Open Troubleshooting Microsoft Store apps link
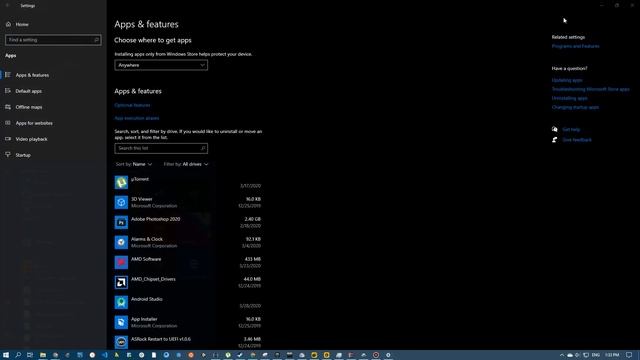The height and width of the screenshot is (360, 640). (591, 89)
